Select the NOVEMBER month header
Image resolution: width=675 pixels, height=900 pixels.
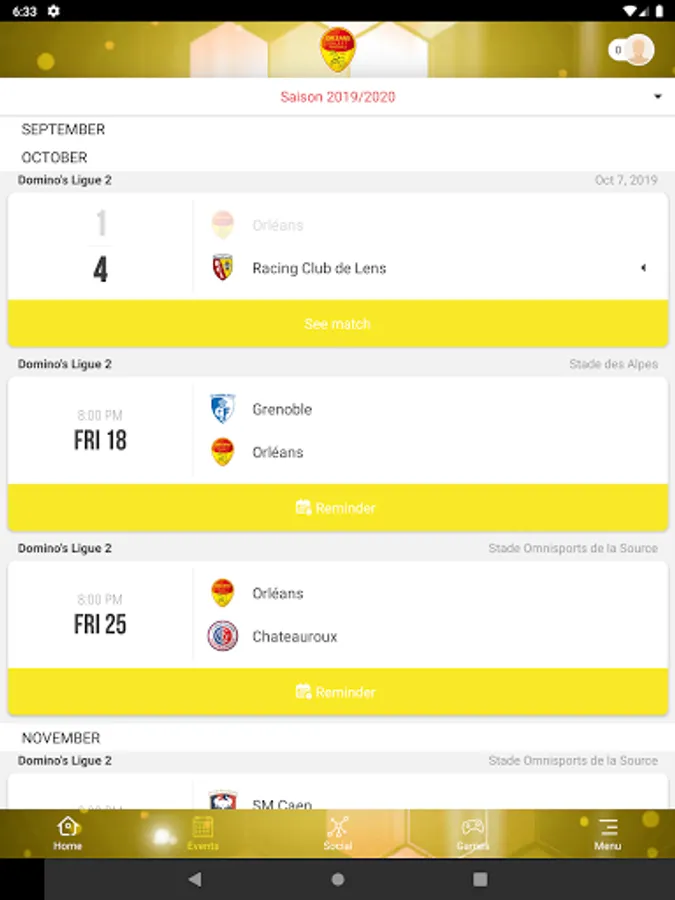pos(61,738)
